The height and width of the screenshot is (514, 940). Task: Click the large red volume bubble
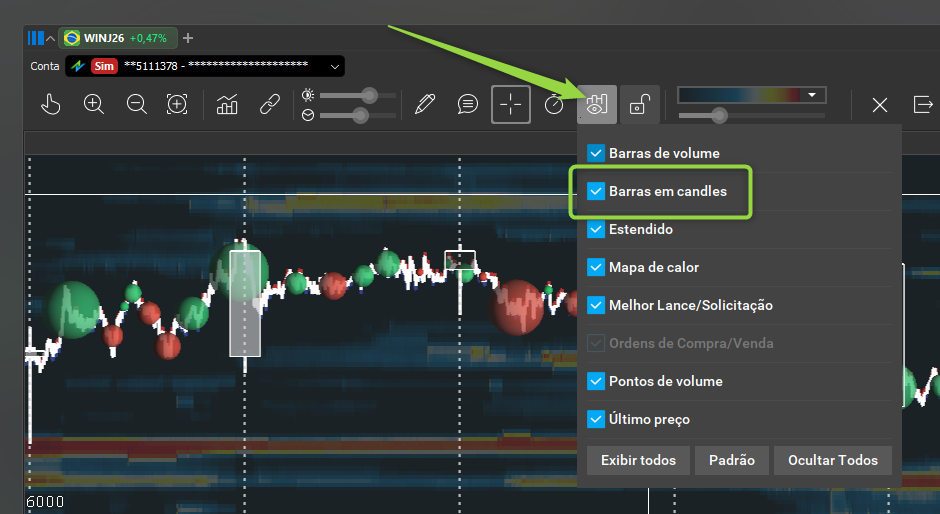tap(517, 306)
